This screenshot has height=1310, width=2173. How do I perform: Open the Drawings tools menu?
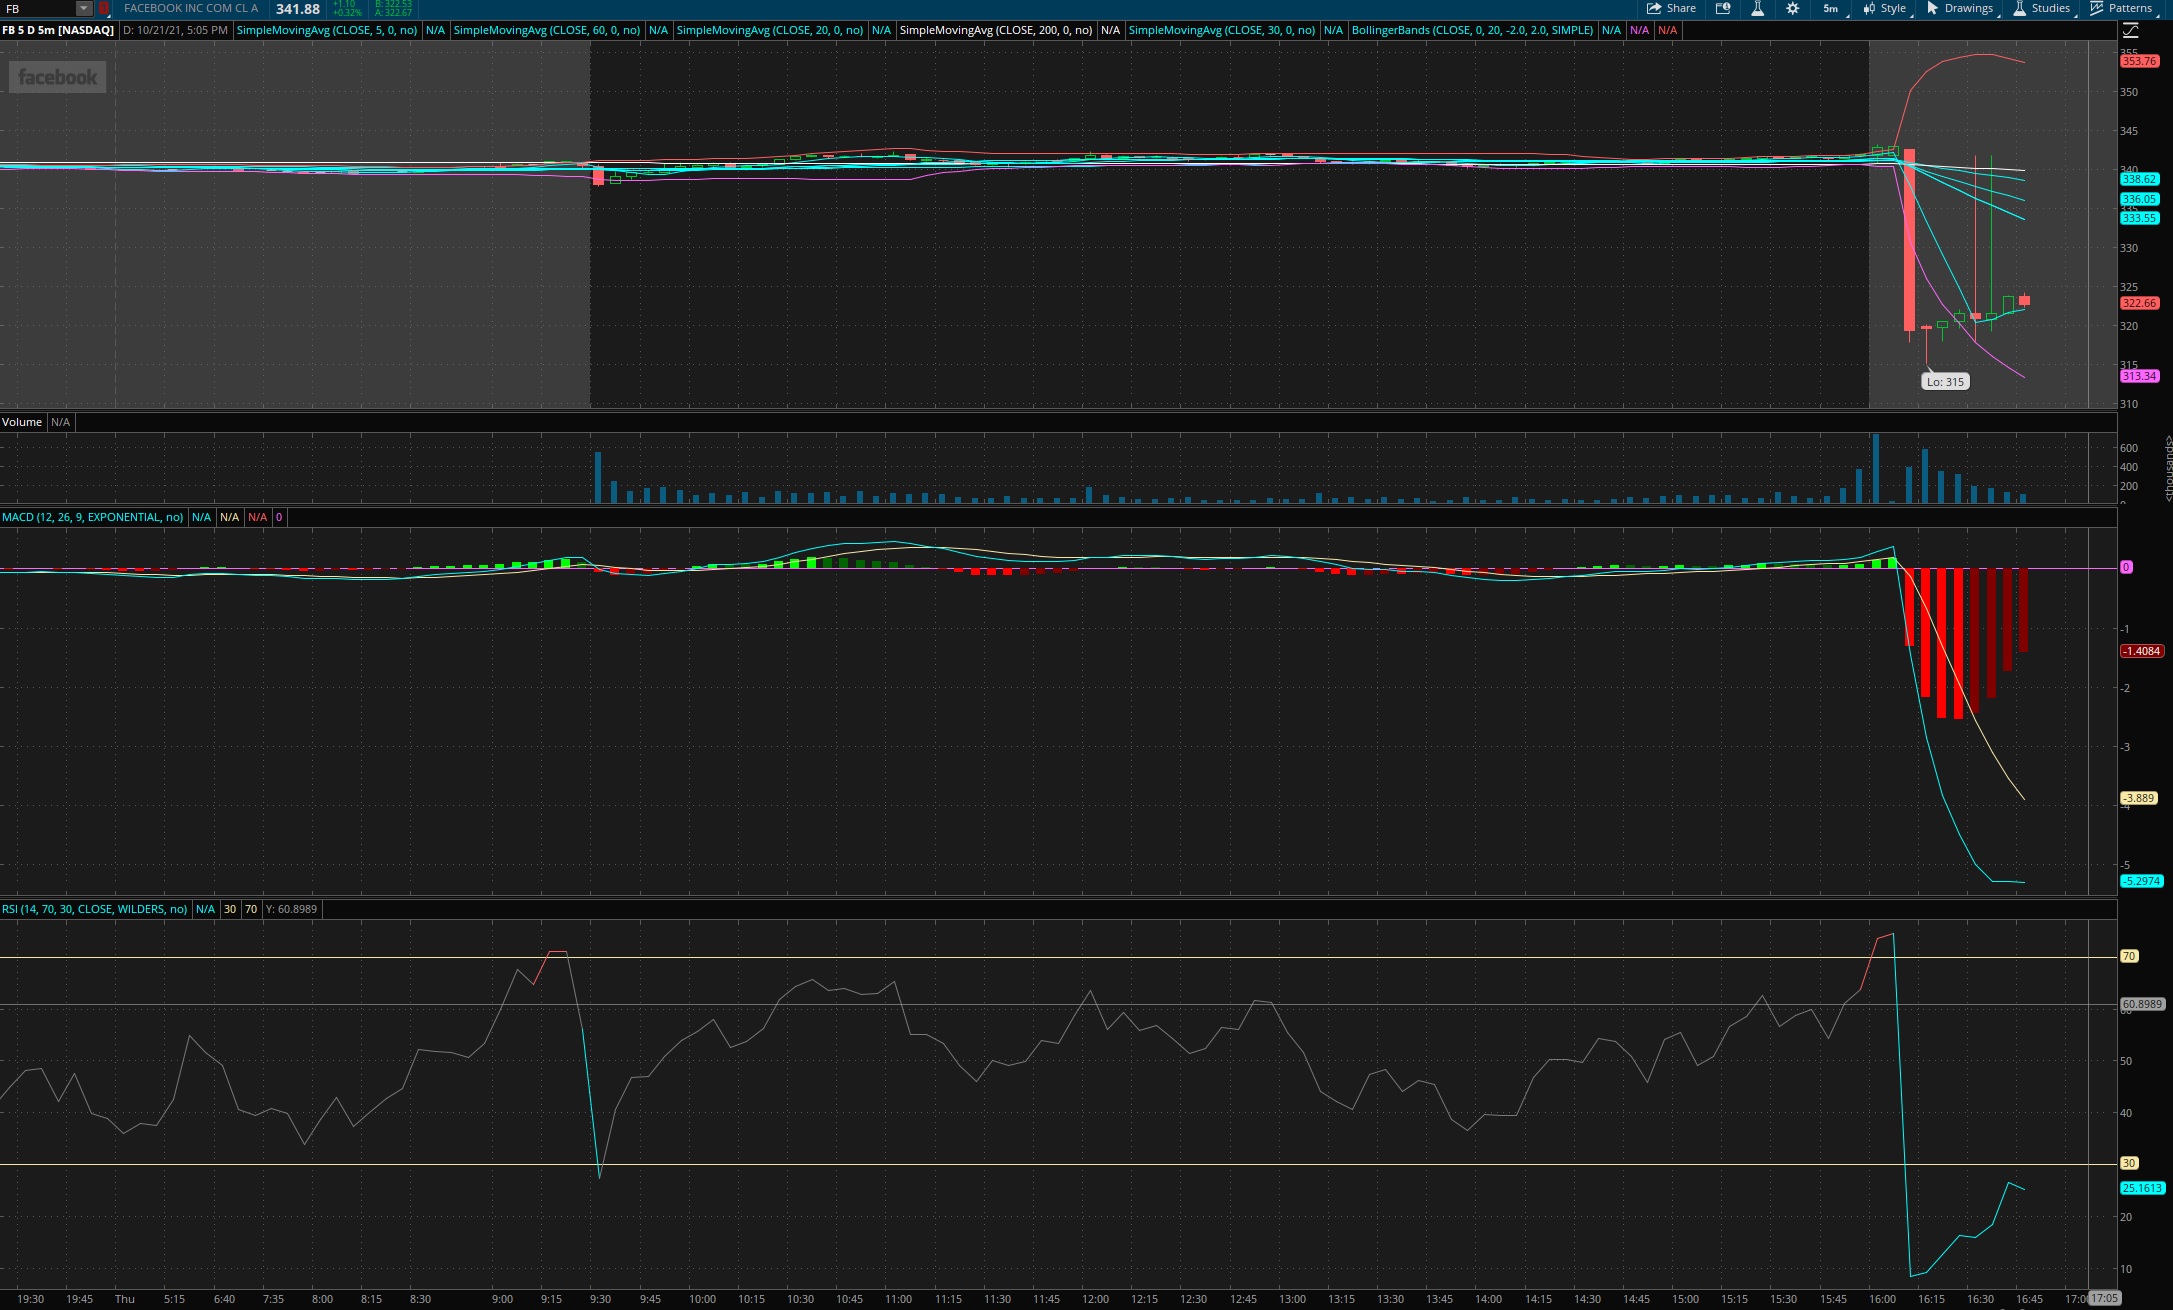pos(1960,8)
